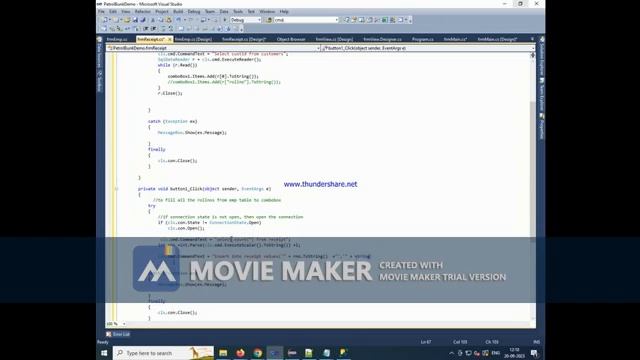
Task: Click the Paste toolbar icon
Action: 169,20
